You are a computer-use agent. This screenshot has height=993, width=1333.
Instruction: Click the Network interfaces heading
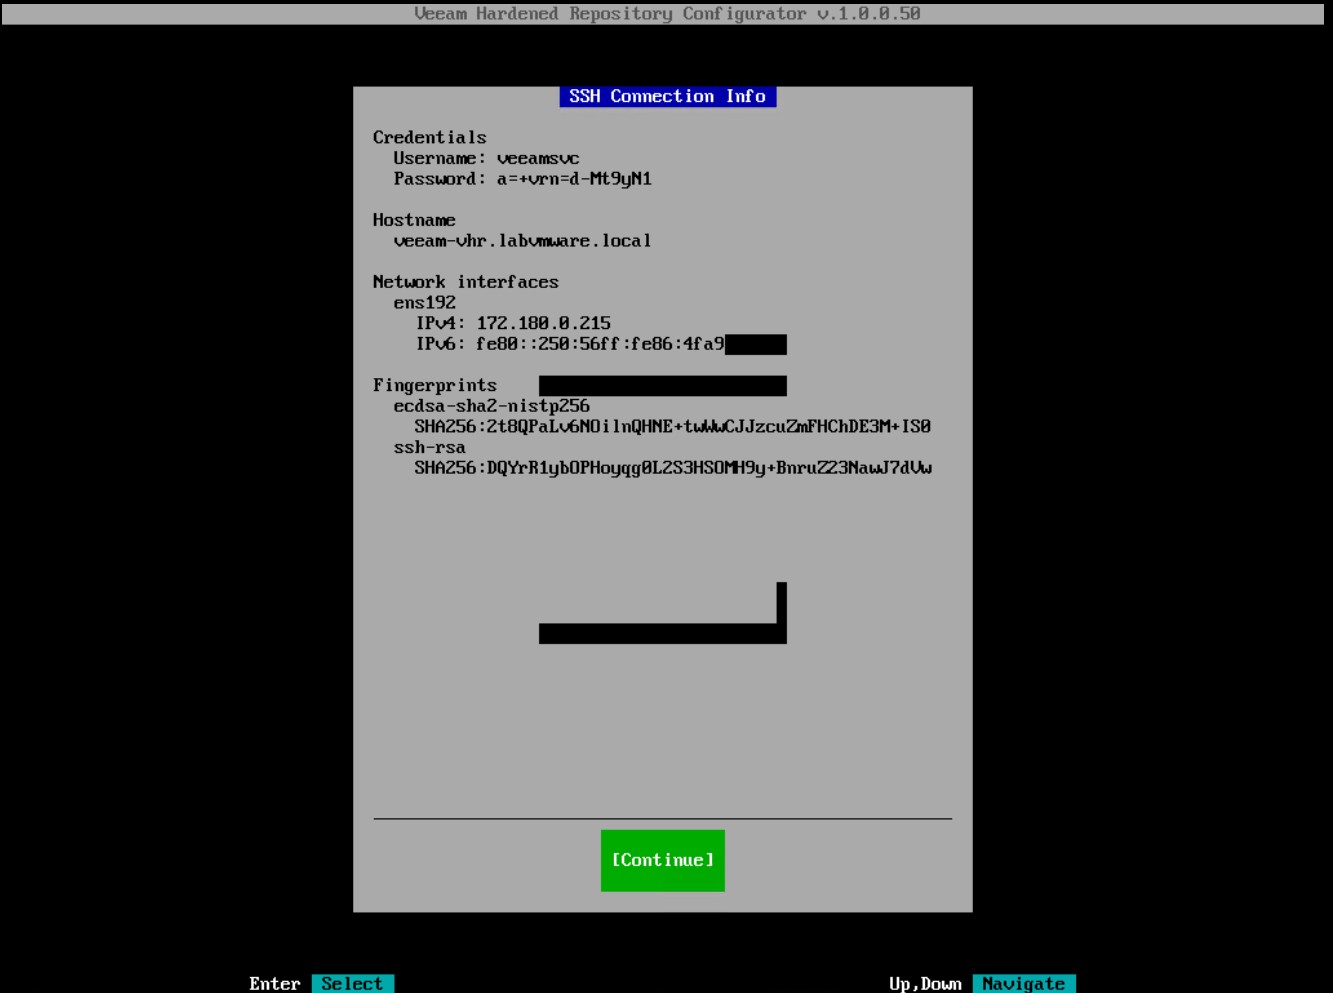point(466,282)
